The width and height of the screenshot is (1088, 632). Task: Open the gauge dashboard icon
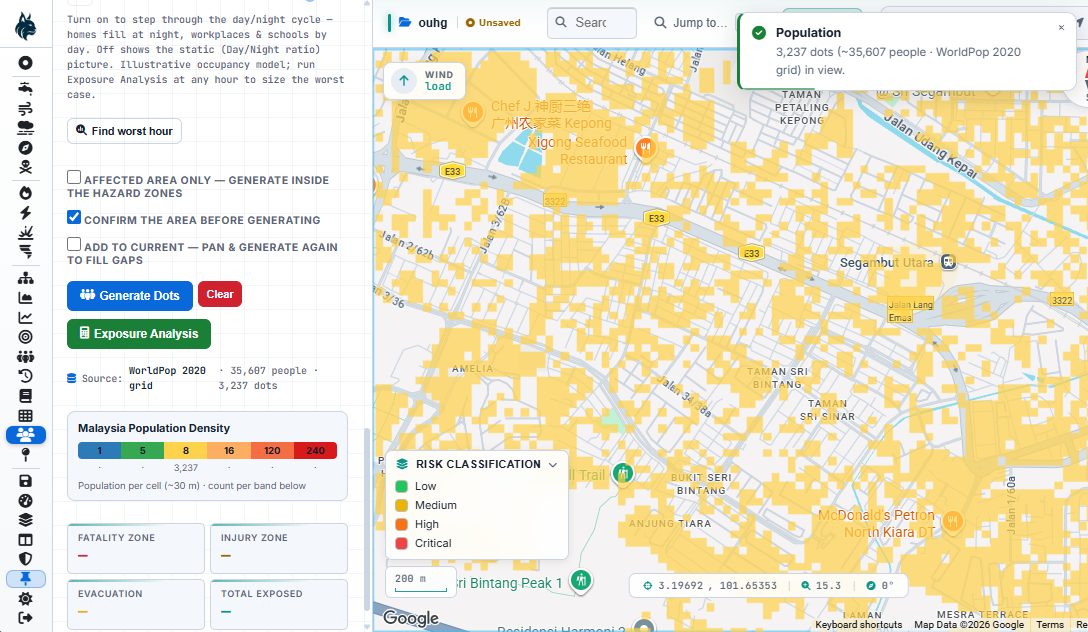26,500
